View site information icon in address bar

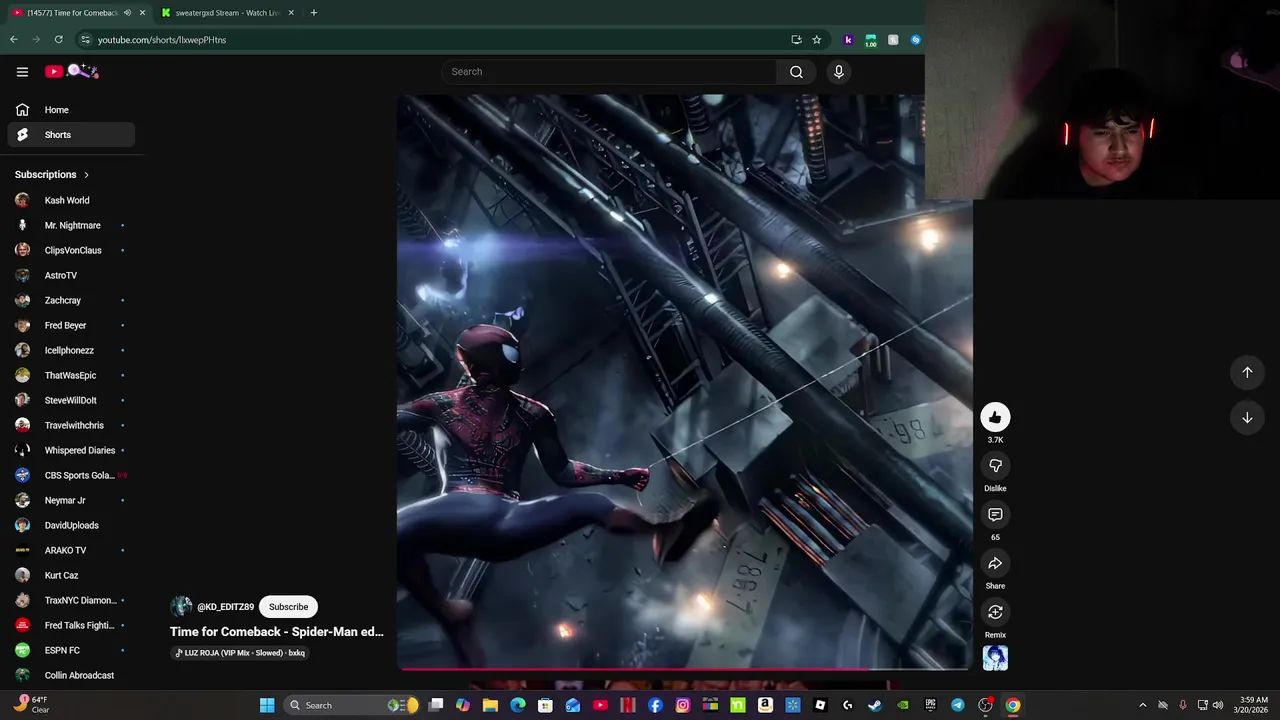point(85,40)
